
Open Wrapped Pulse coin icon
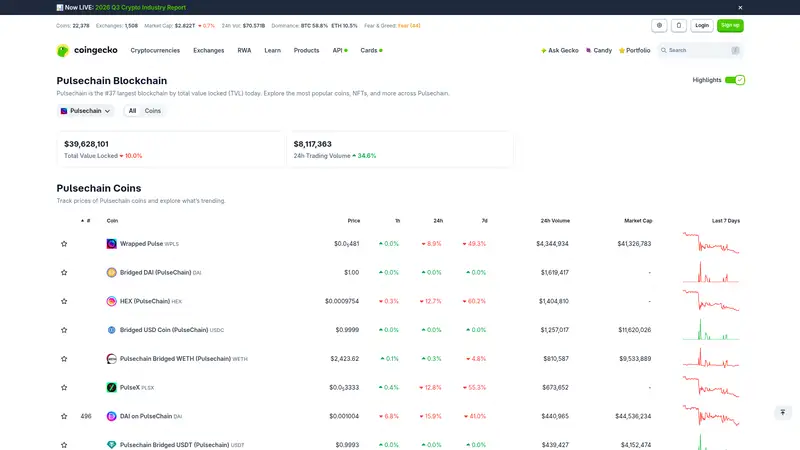111,244
